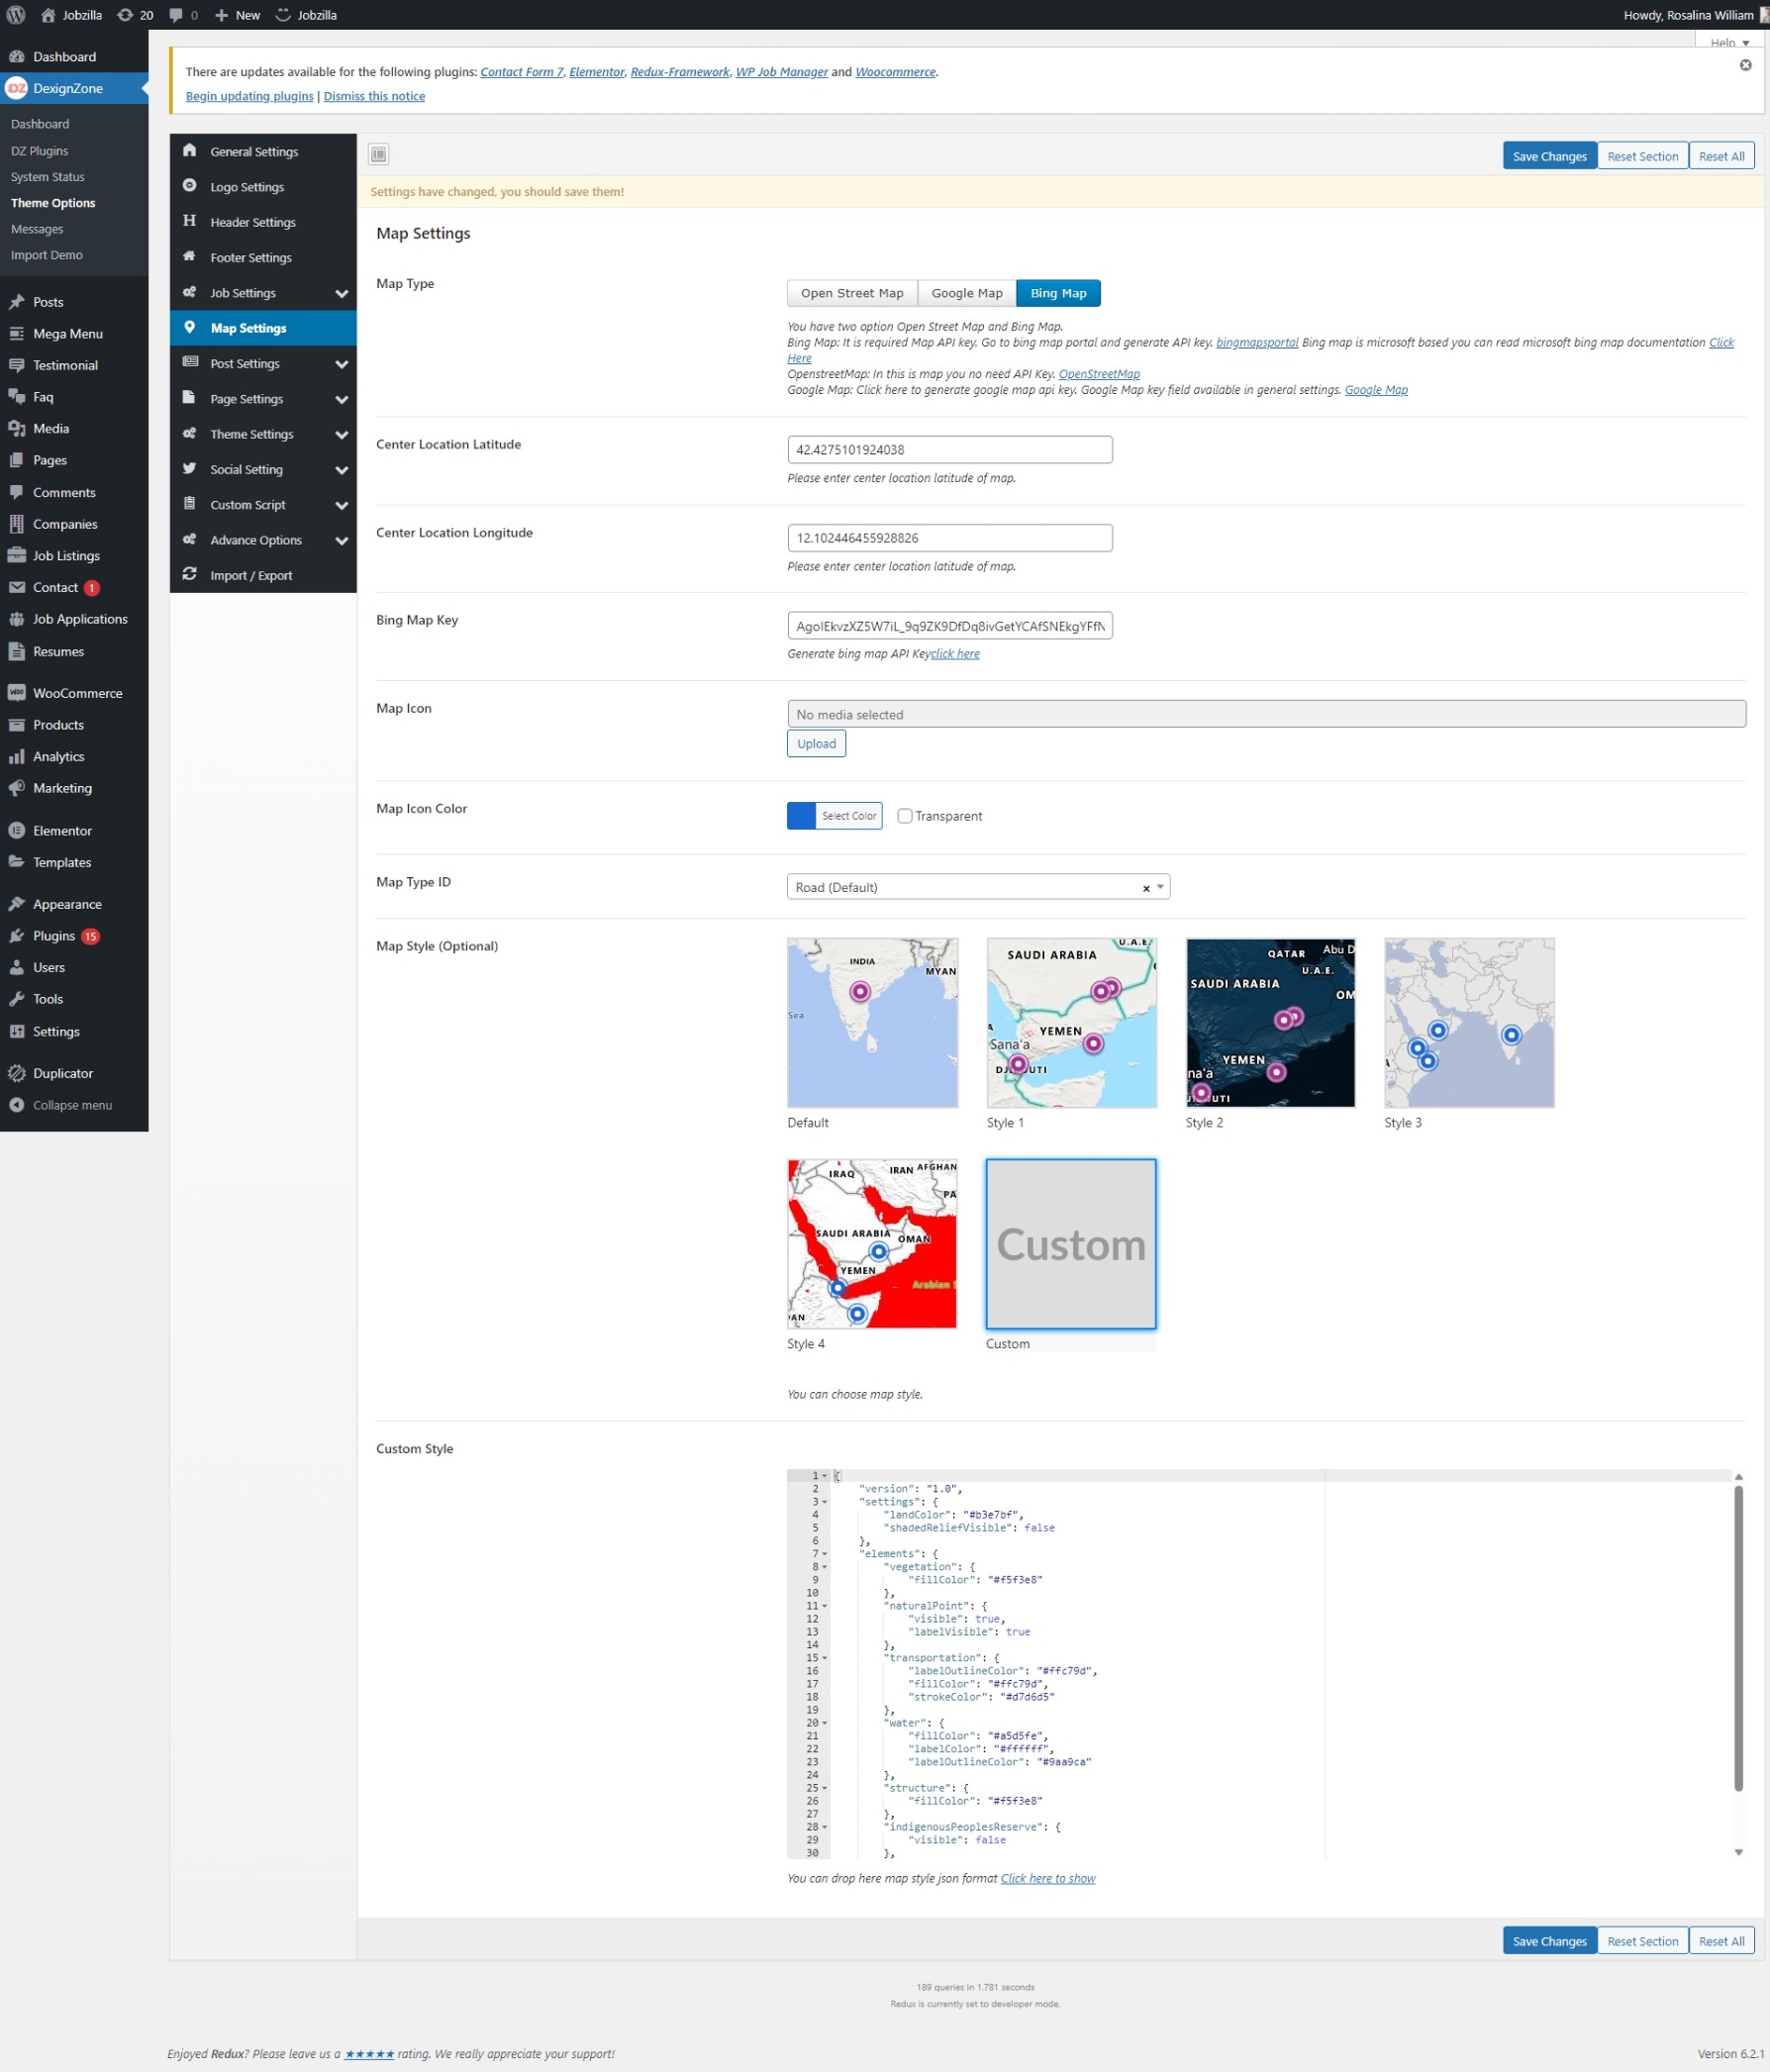Image resolution: width=1770 pixels, height=2072 pixels.
Task: Switch map type to Google Map
Action: [x=966, y=293]
